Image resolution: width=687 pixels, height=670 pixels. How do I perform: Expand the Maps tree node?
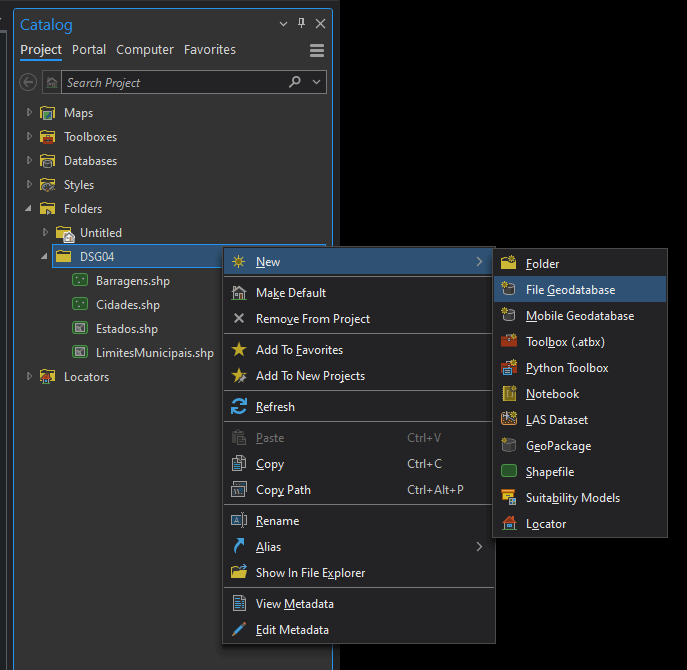[x=30, y=113]
